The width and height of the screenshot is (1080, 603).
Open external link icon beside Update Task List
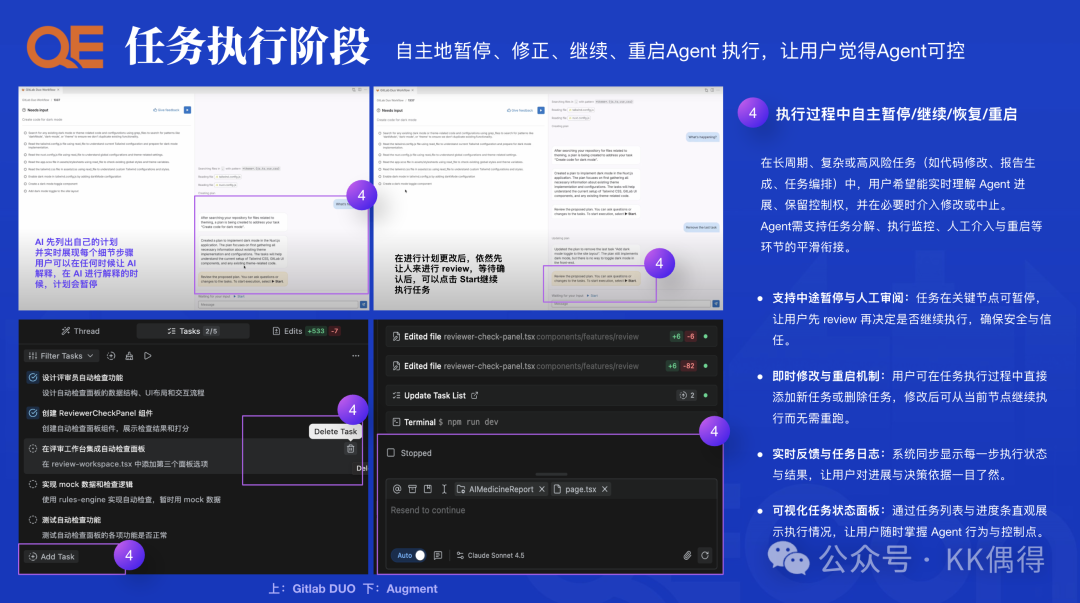coord(475,395)
